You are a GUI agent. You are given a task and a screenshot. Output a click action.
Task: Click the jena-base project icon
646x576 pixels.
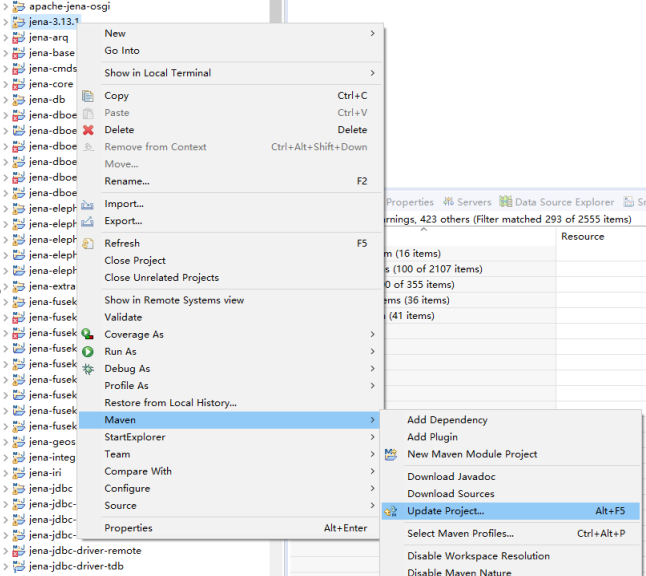(x=18, y=54)
